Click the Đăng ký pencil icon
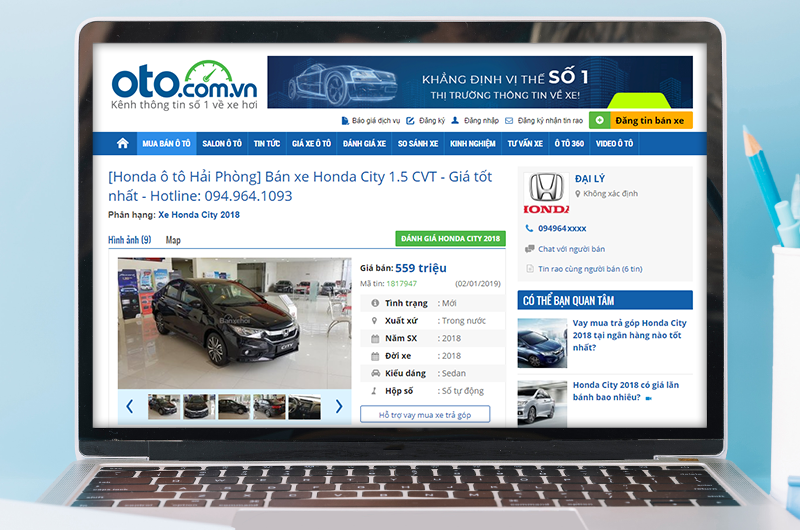 point(410,121)
